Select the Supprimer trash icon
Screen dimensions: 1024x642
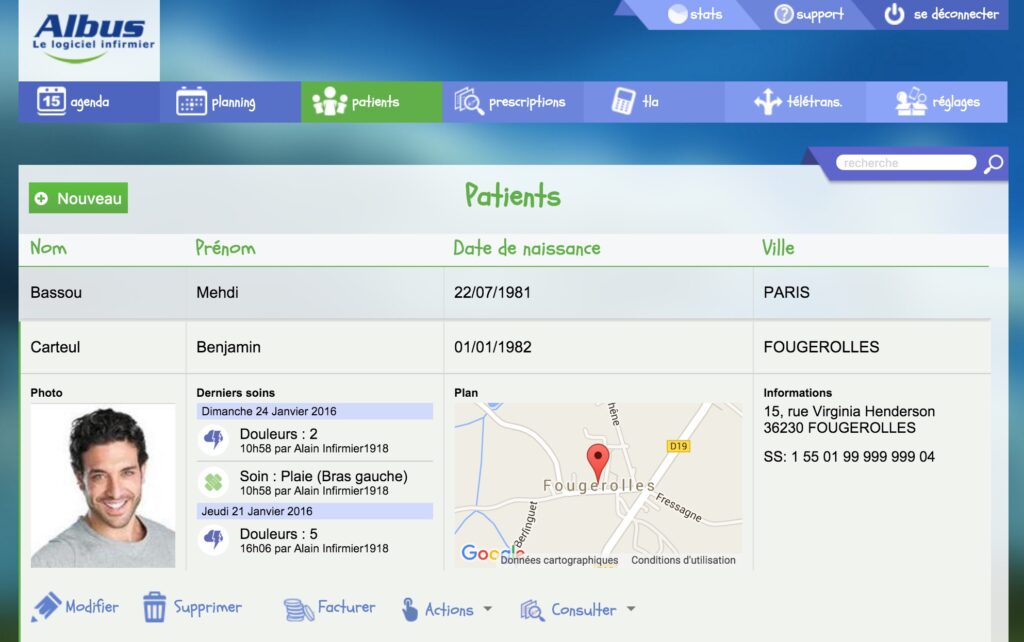[156, 608]
